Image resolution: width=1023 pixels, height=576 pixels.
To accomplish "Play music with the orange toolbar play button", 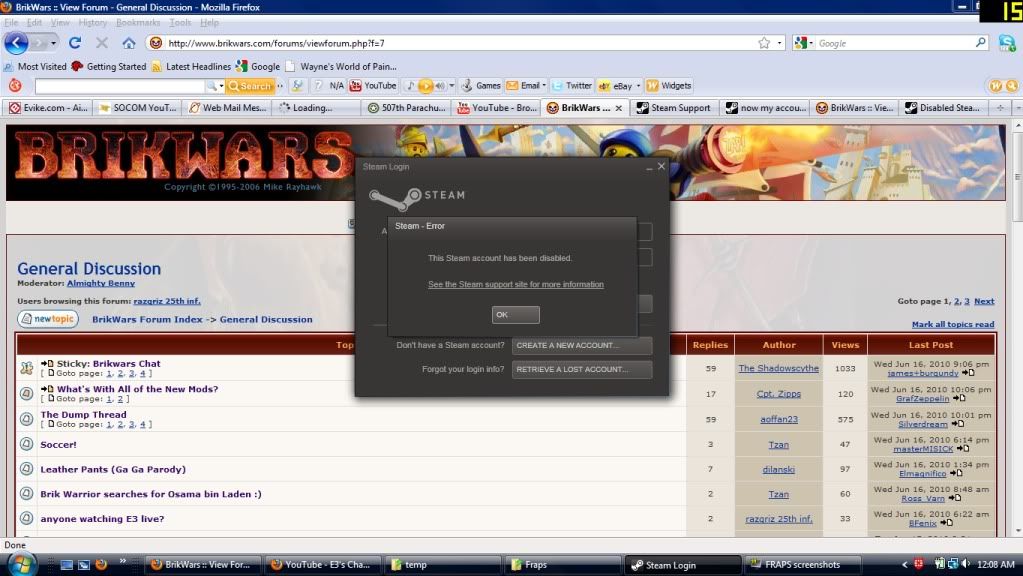I will (x=425, y=85).
